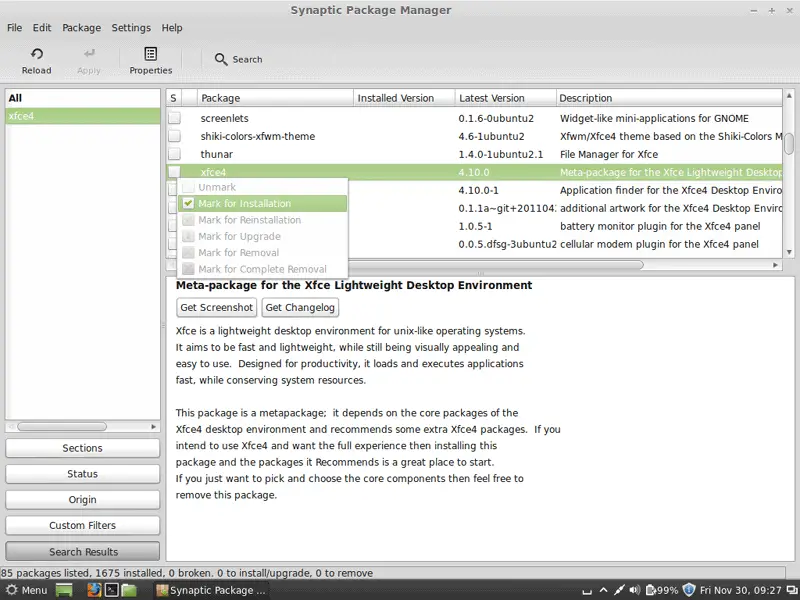
Task: Click package list horizontal scroll-right arrow
Action: click(776, 265)
